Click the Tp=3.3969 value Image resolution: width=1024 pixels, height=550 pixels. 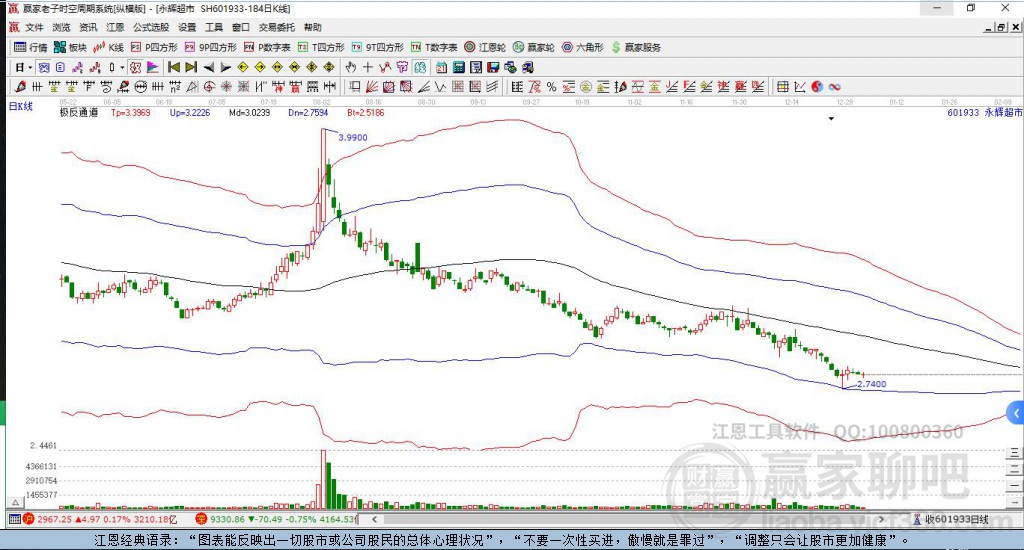point(131,112)
